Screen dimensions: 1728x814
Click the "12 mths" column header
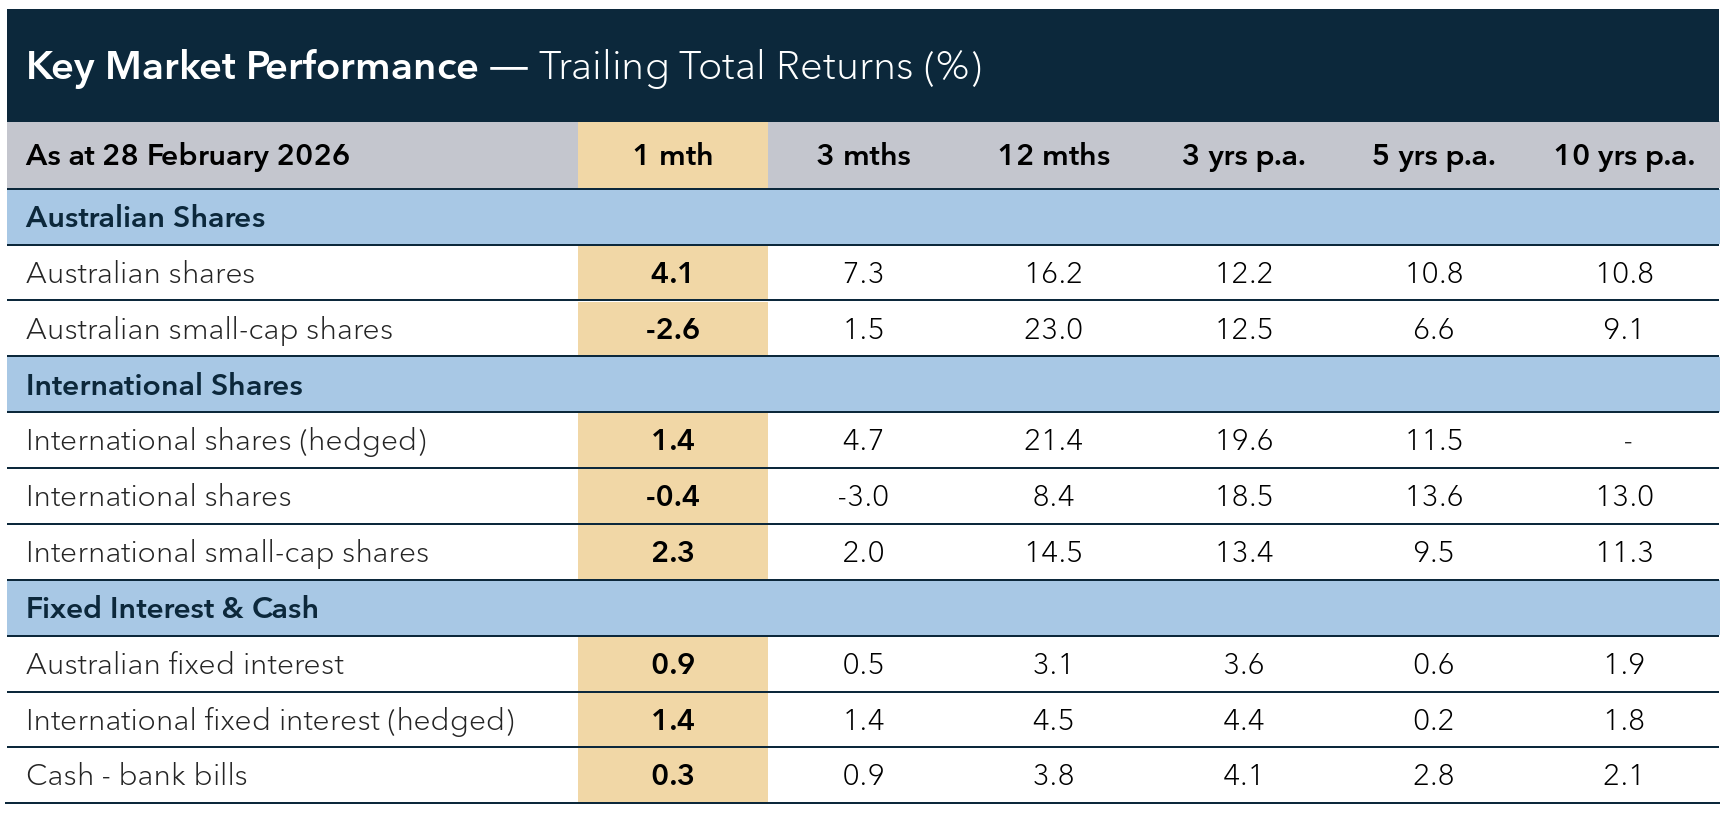(1053, 155)
